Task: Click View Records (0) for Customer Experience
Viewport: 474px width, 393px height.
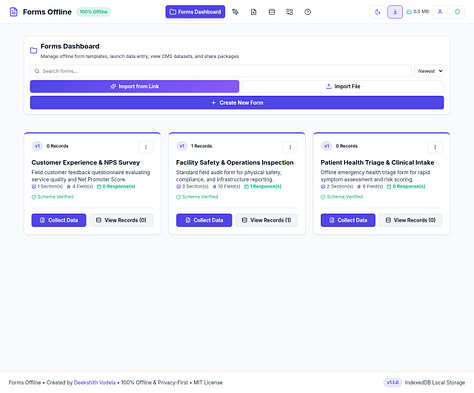Action: [x=121, y=220]
